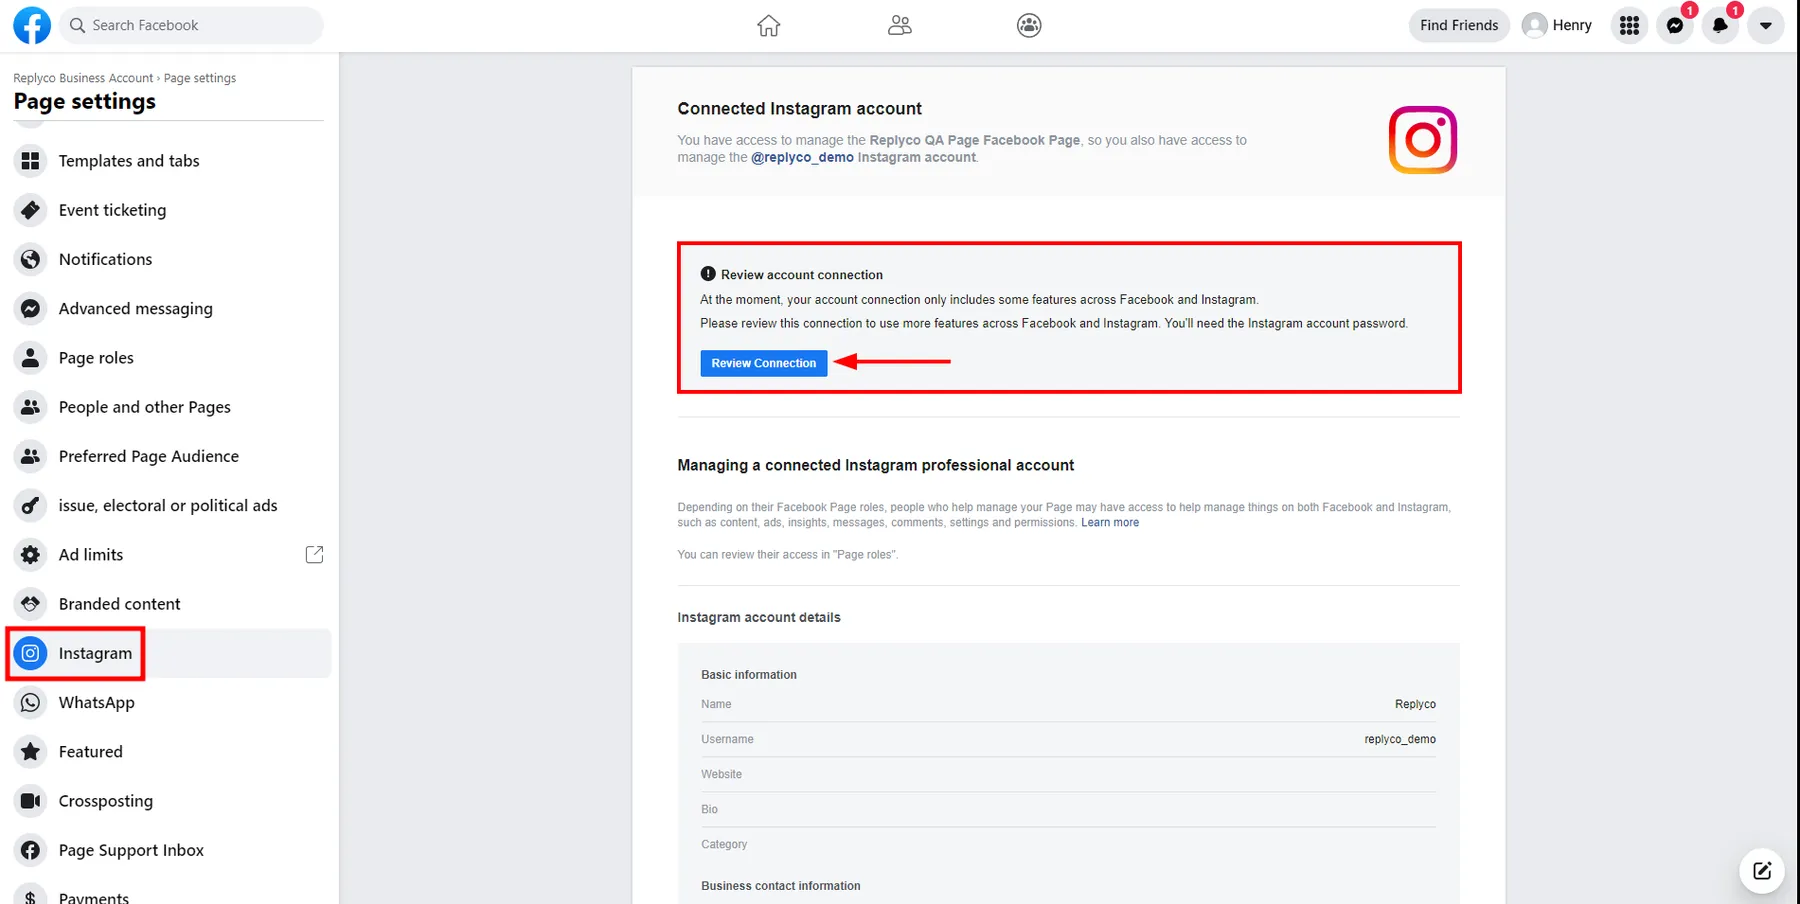This screenshot has width=1800, height=904.
Task: Click the Instagram logo in header
Action: (x=1422, y=140)
